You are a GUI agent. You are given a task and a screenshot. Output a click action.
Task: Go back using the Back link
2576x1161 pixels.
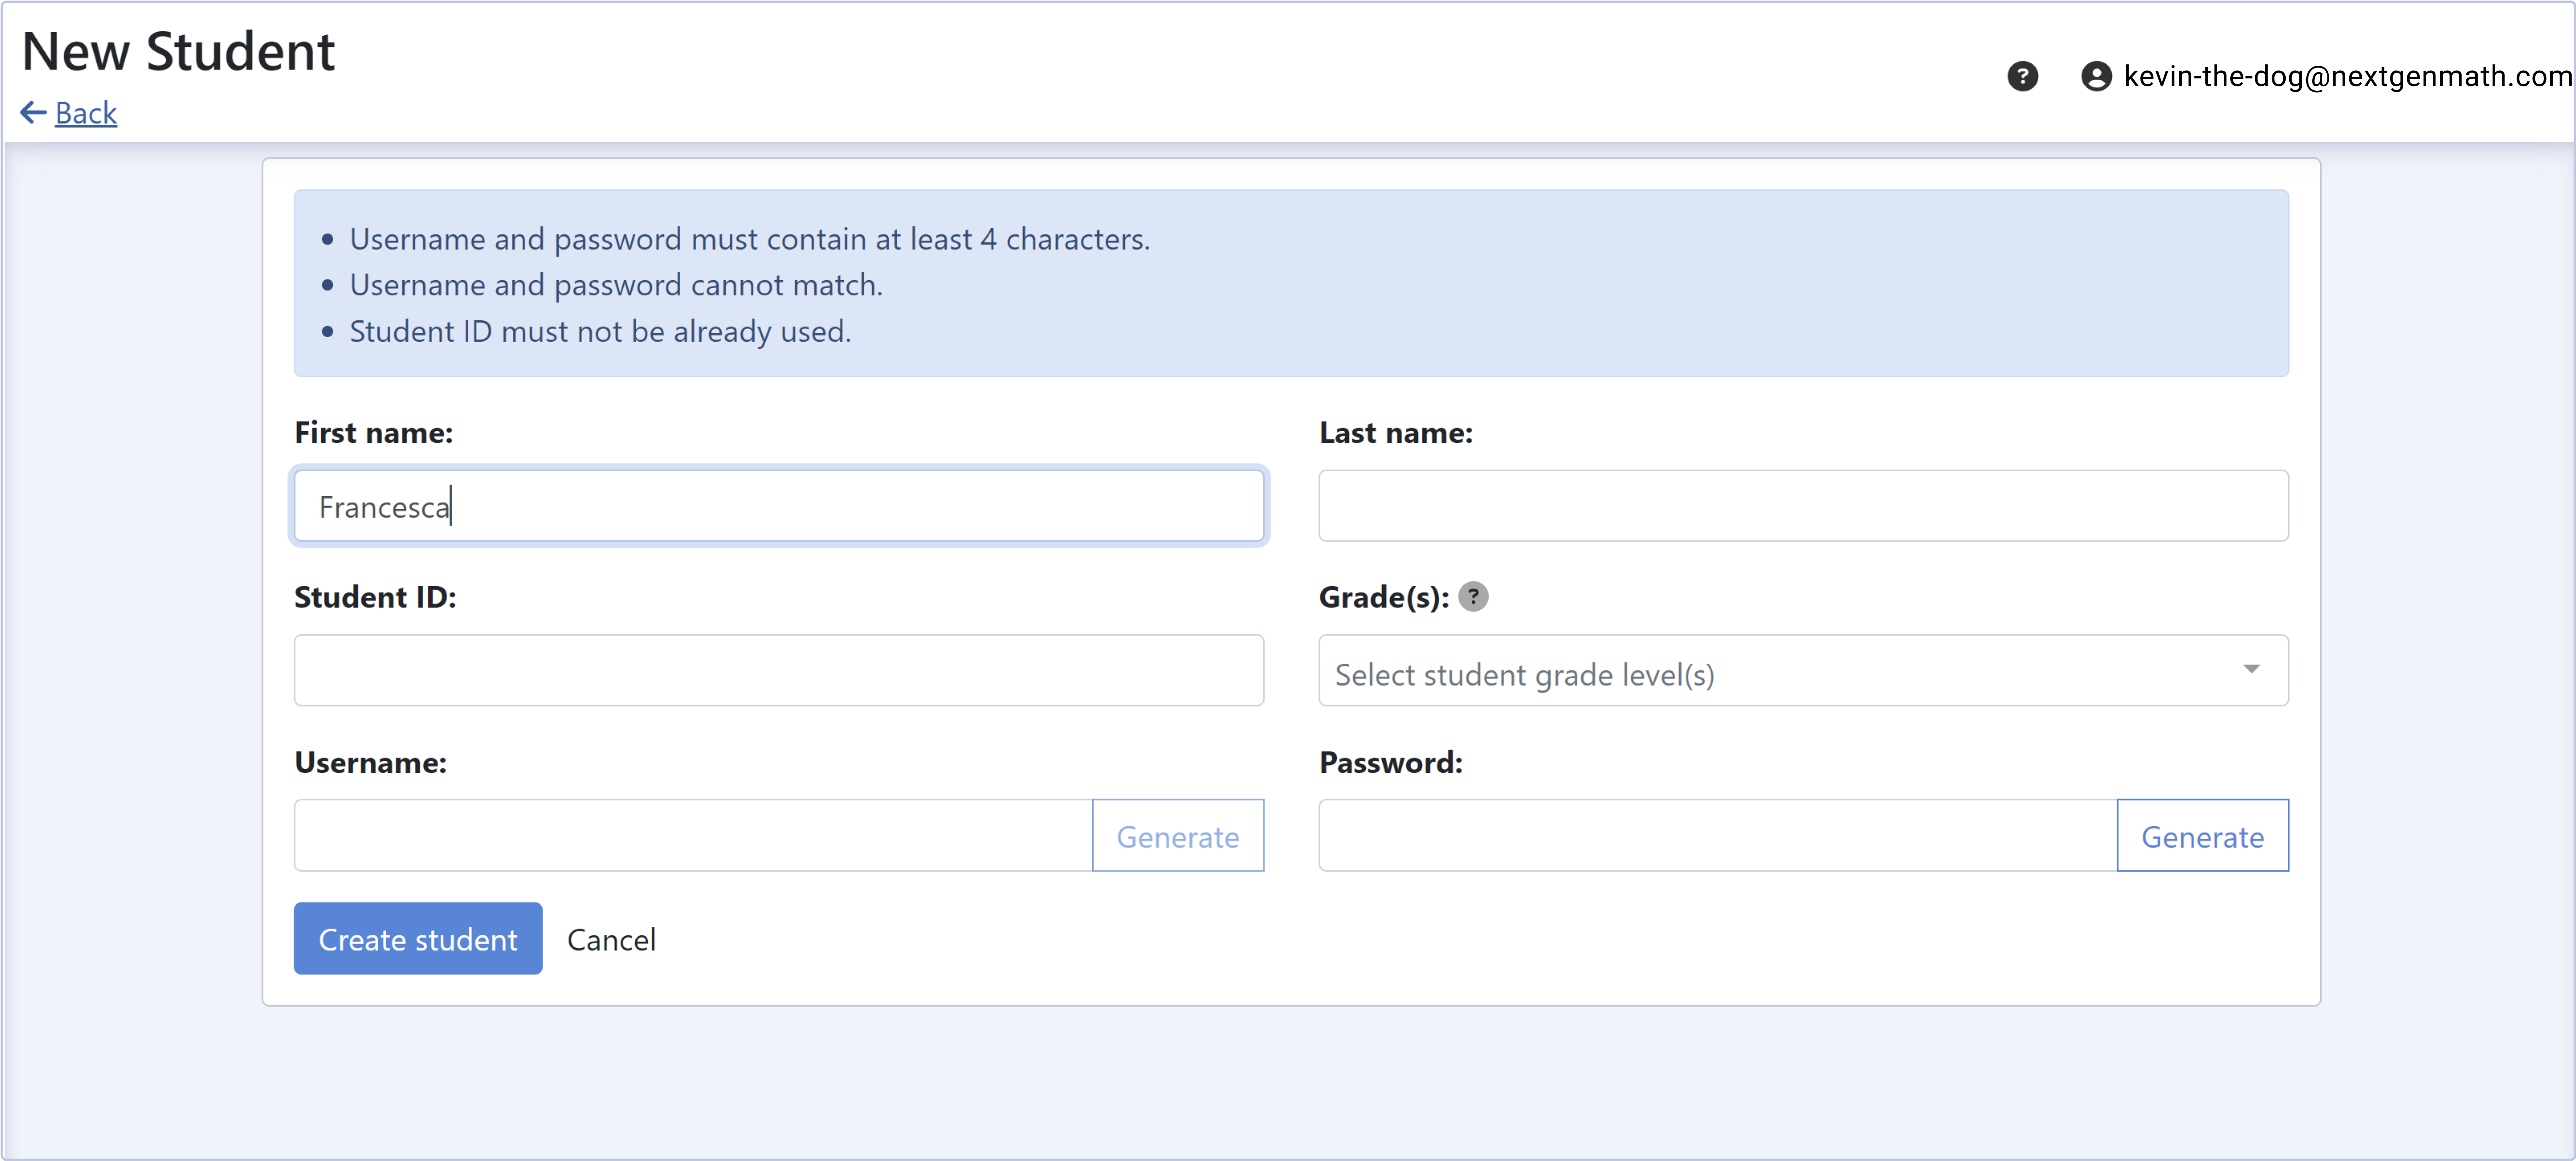(86, 113)
